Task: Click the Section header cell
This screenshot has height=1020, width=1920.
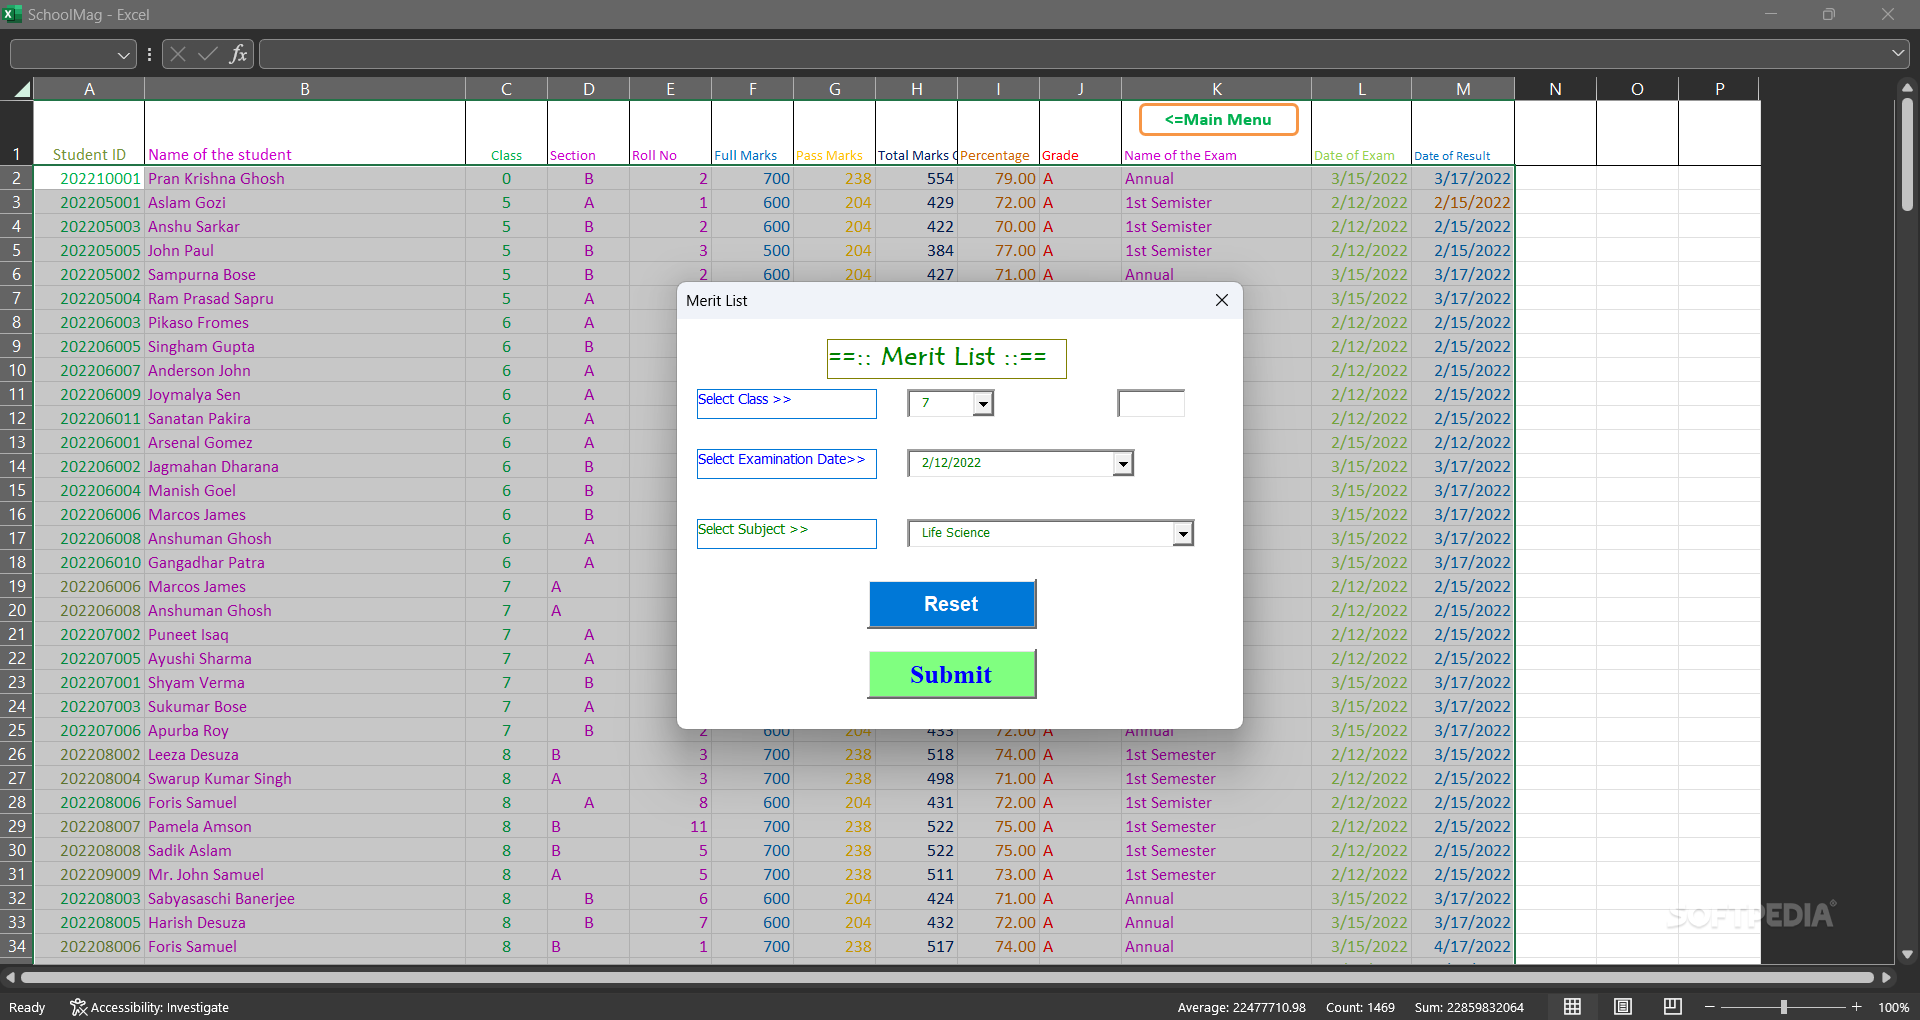Action: (x=588, y=133)
